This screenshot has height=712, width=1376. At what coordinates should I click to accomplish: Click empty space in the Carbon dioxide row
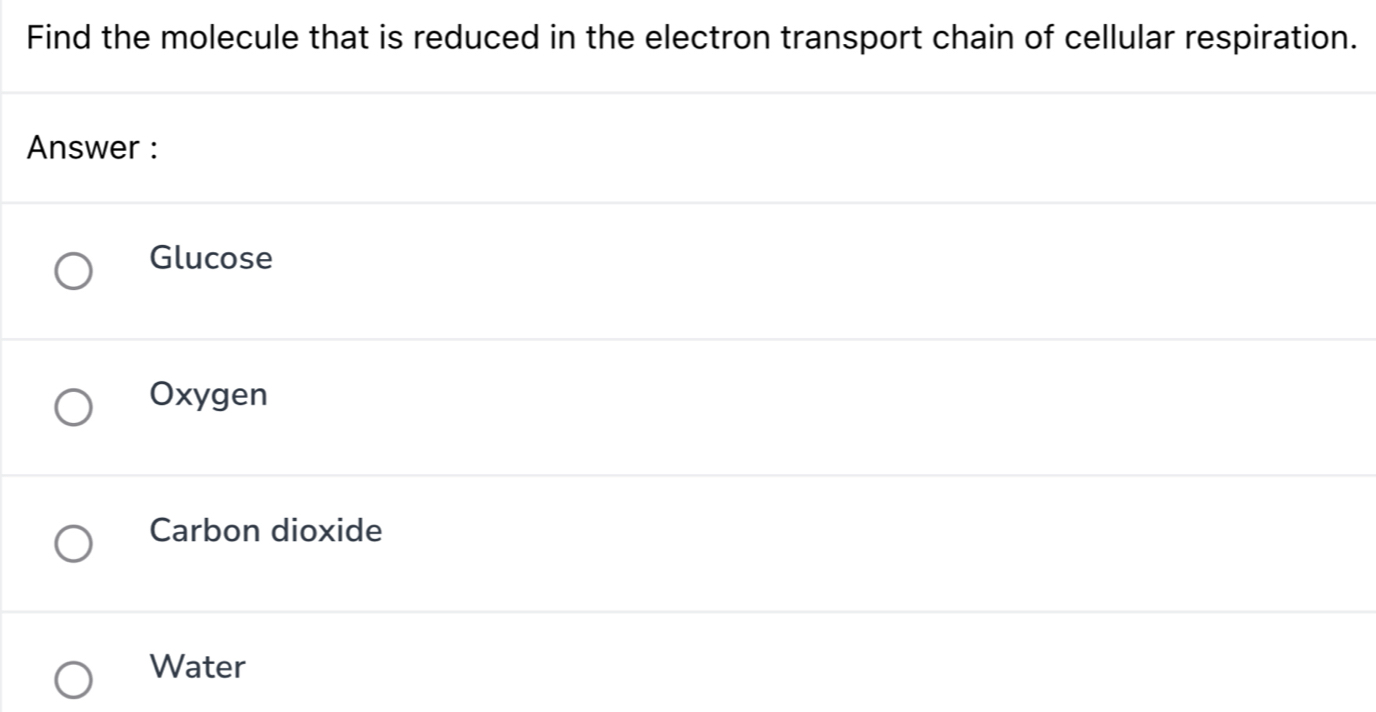[800, 544]
